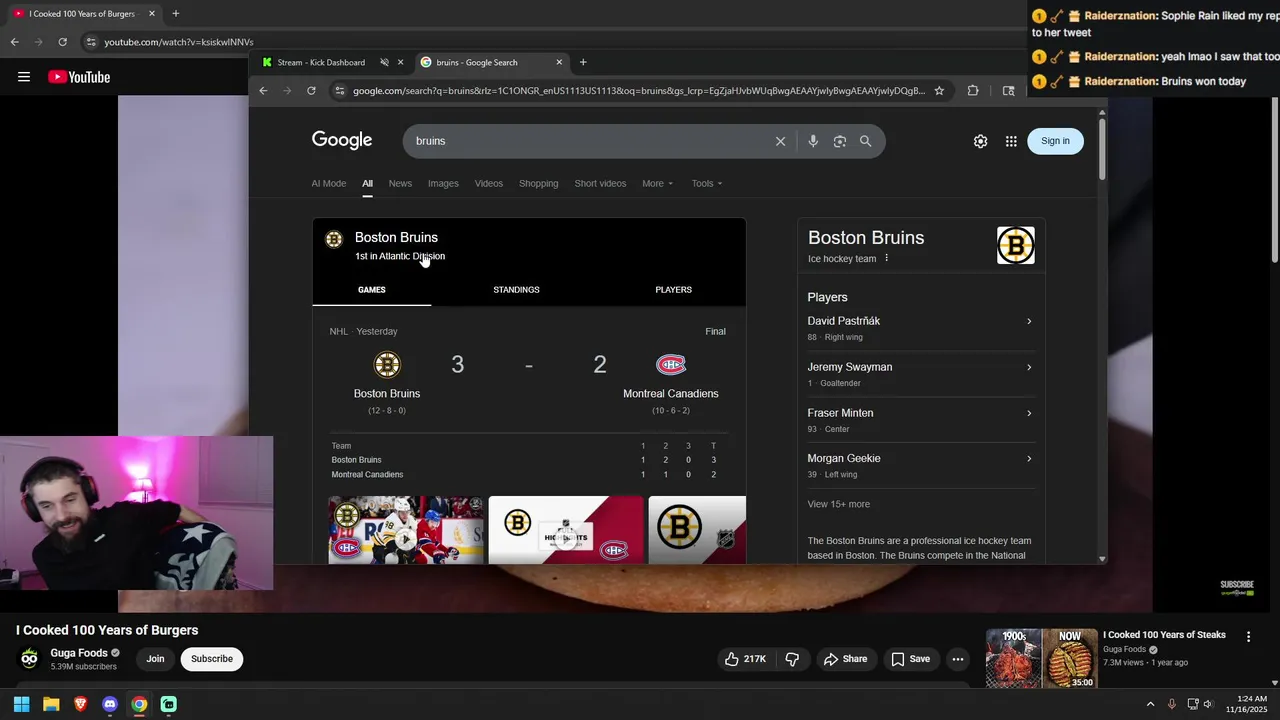Select the GAMES tab
The width and height of the screenshot is (1280, 720).
pos(371,290)
